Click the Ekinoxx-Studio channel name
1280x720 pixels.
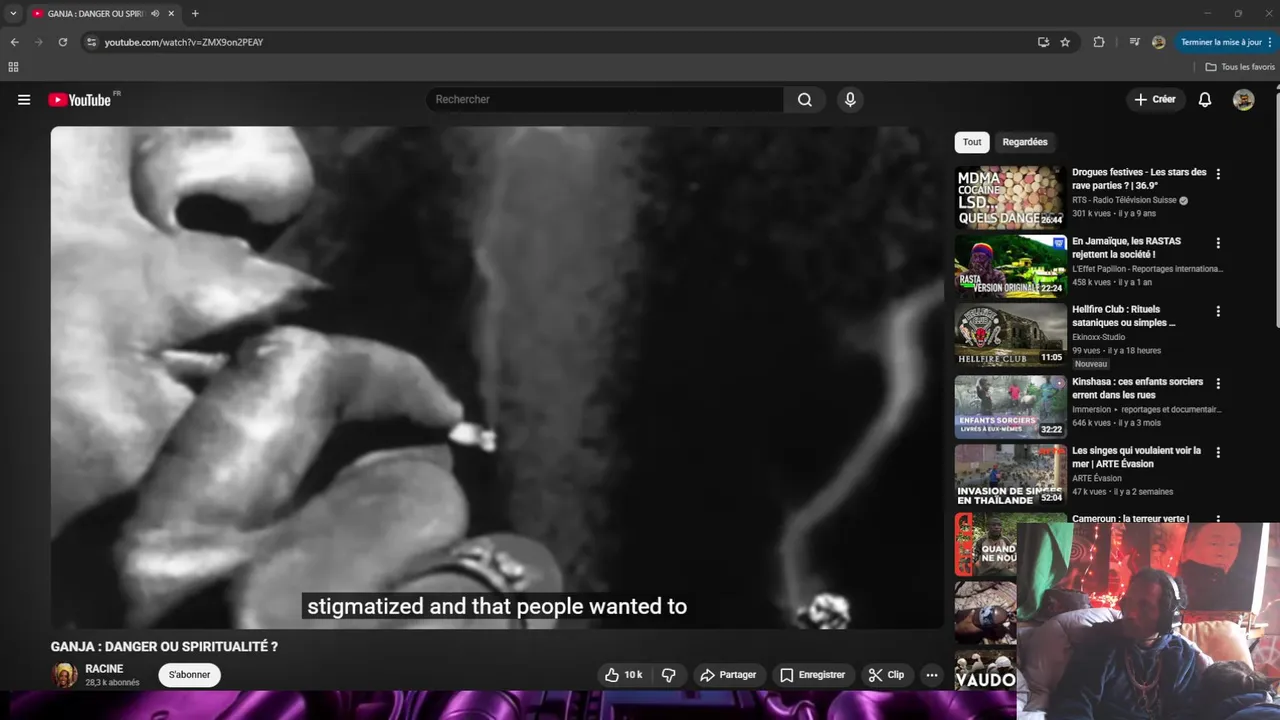coord(1099,337)
